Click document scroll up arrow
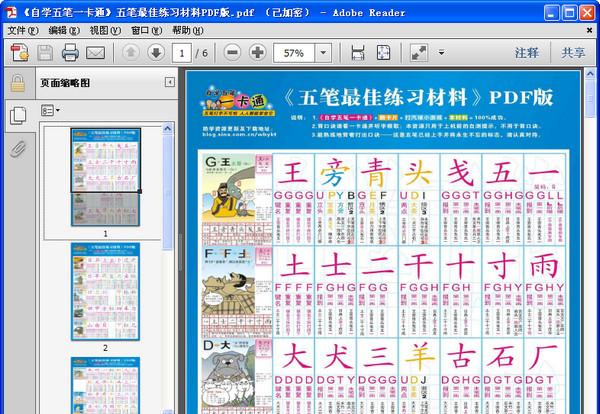The width and height of the screenshot is (600, 414). pyautogui.click(x=590, y=73)
